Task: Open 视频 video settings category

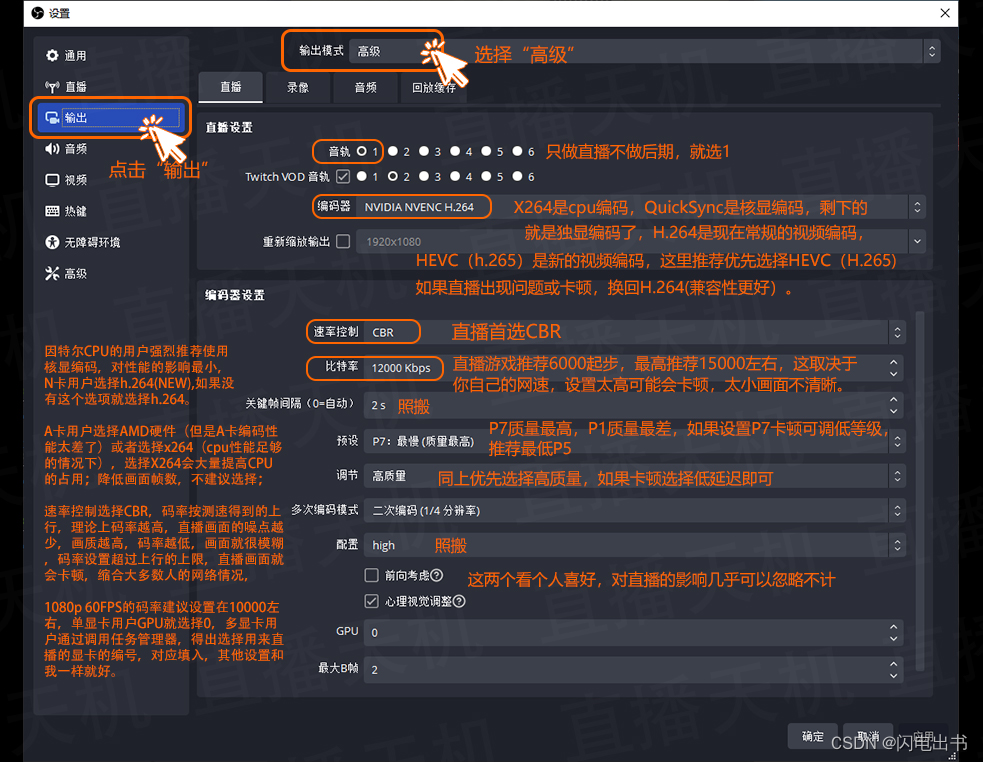Action: click(112, 180)
